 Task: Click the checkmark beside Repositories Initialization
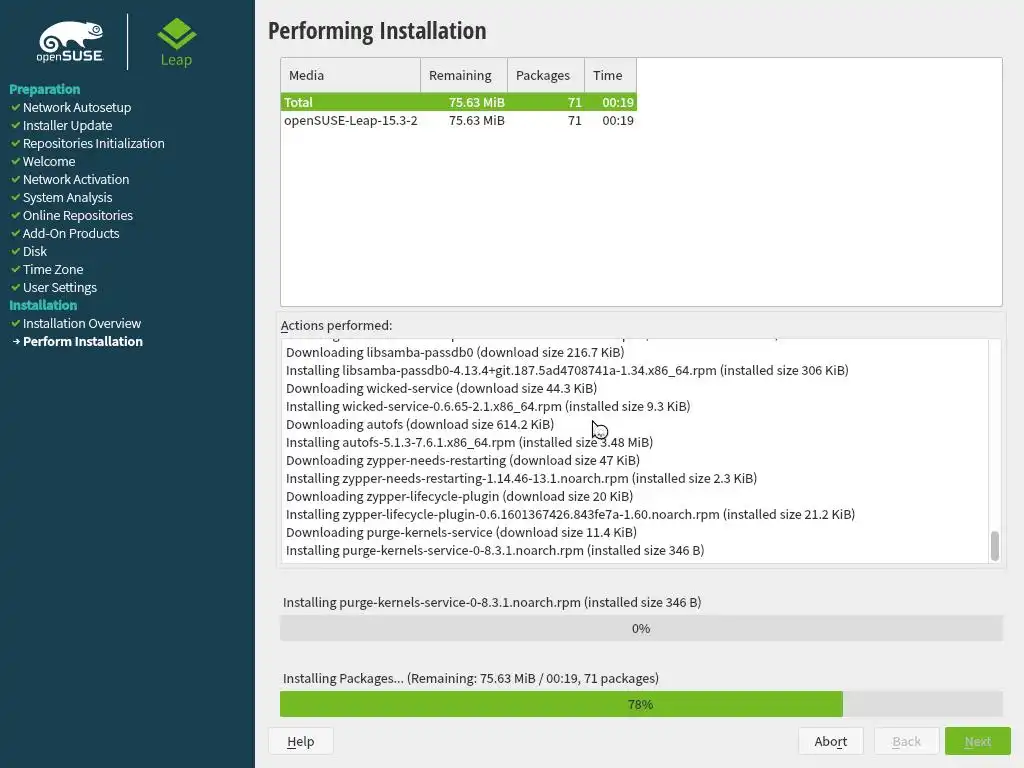[x=16, y=143]
